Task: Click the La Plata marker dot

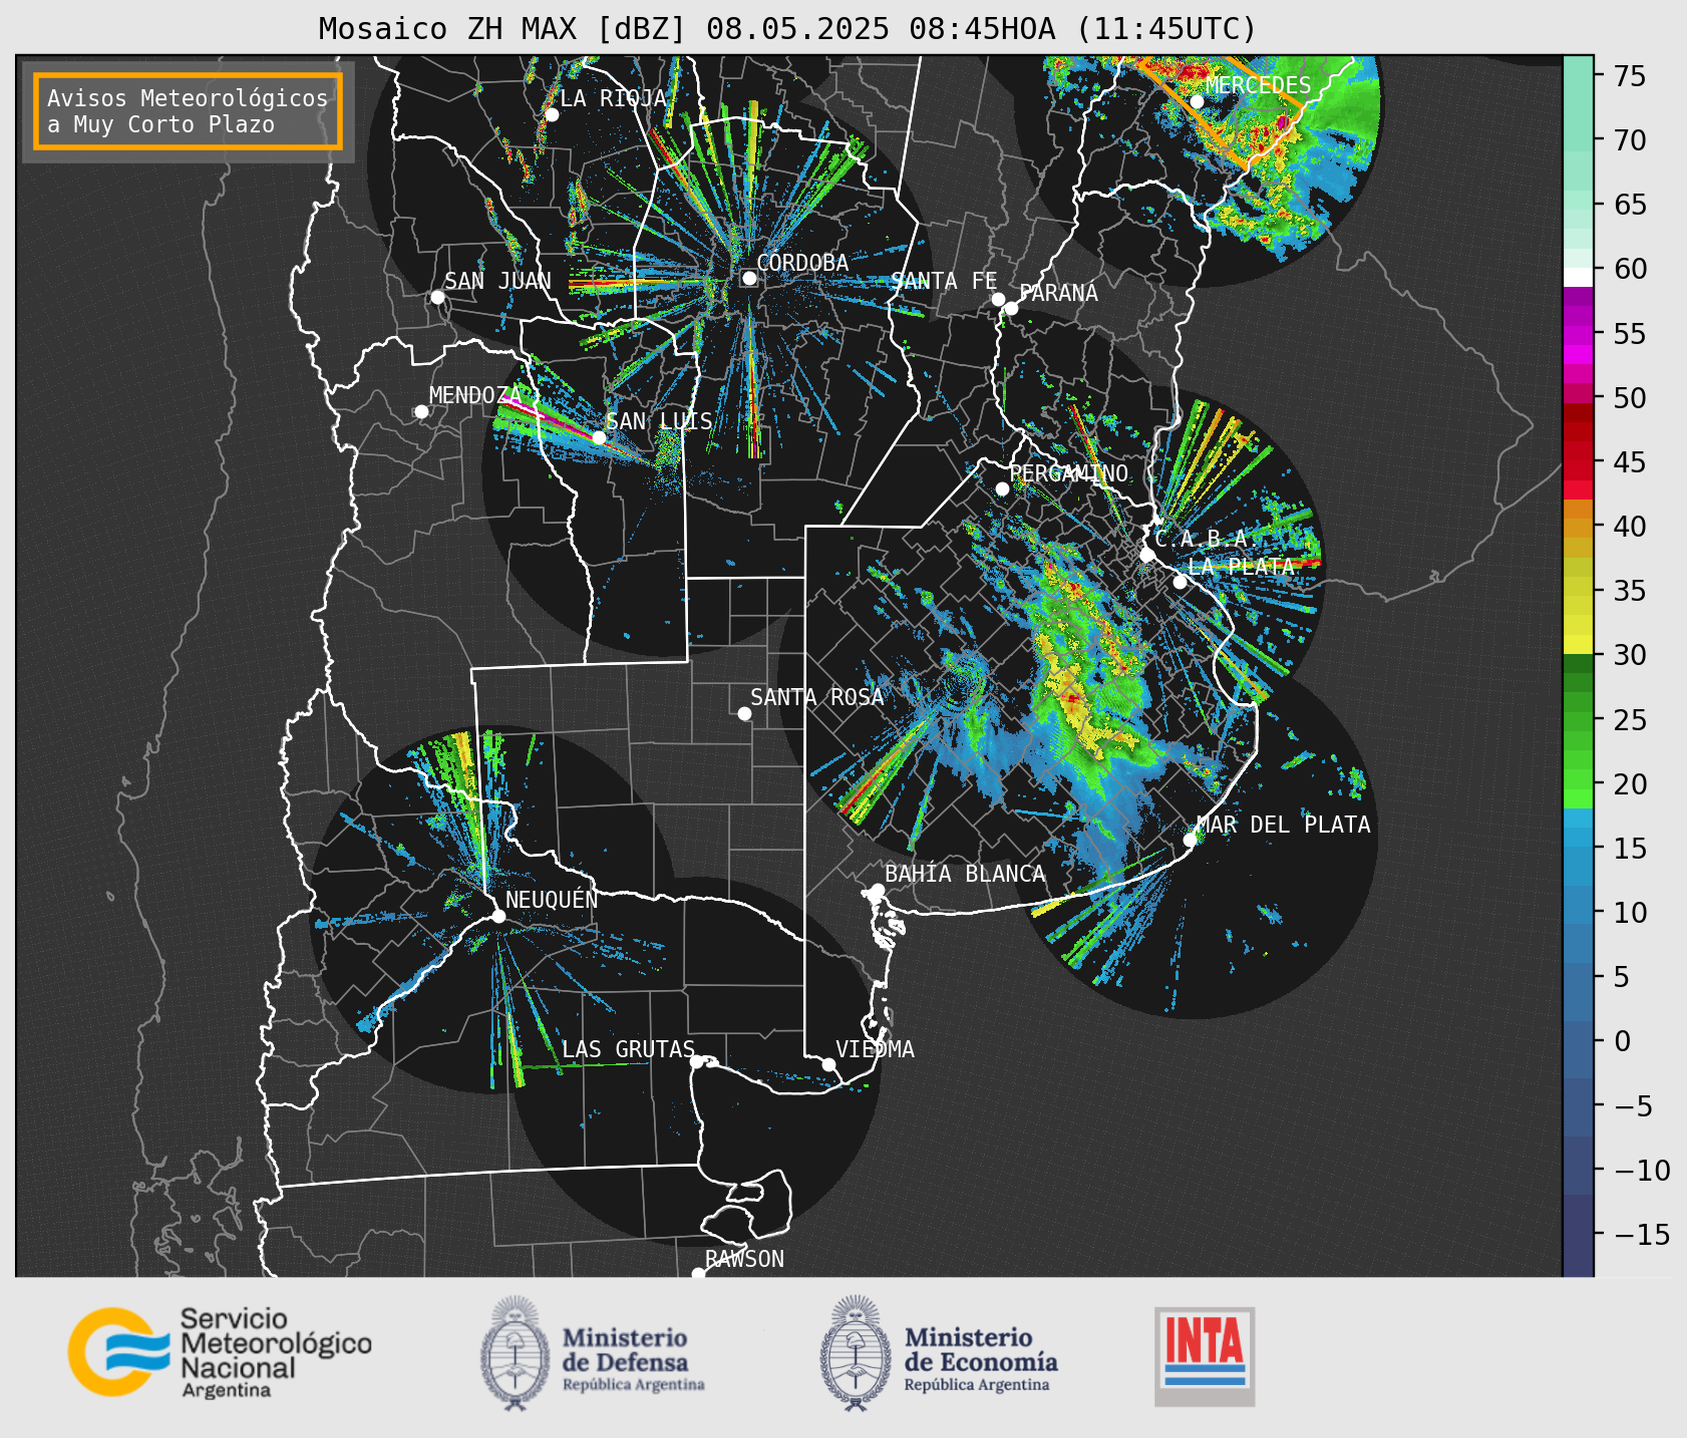Action: [x=1180, y=582]
